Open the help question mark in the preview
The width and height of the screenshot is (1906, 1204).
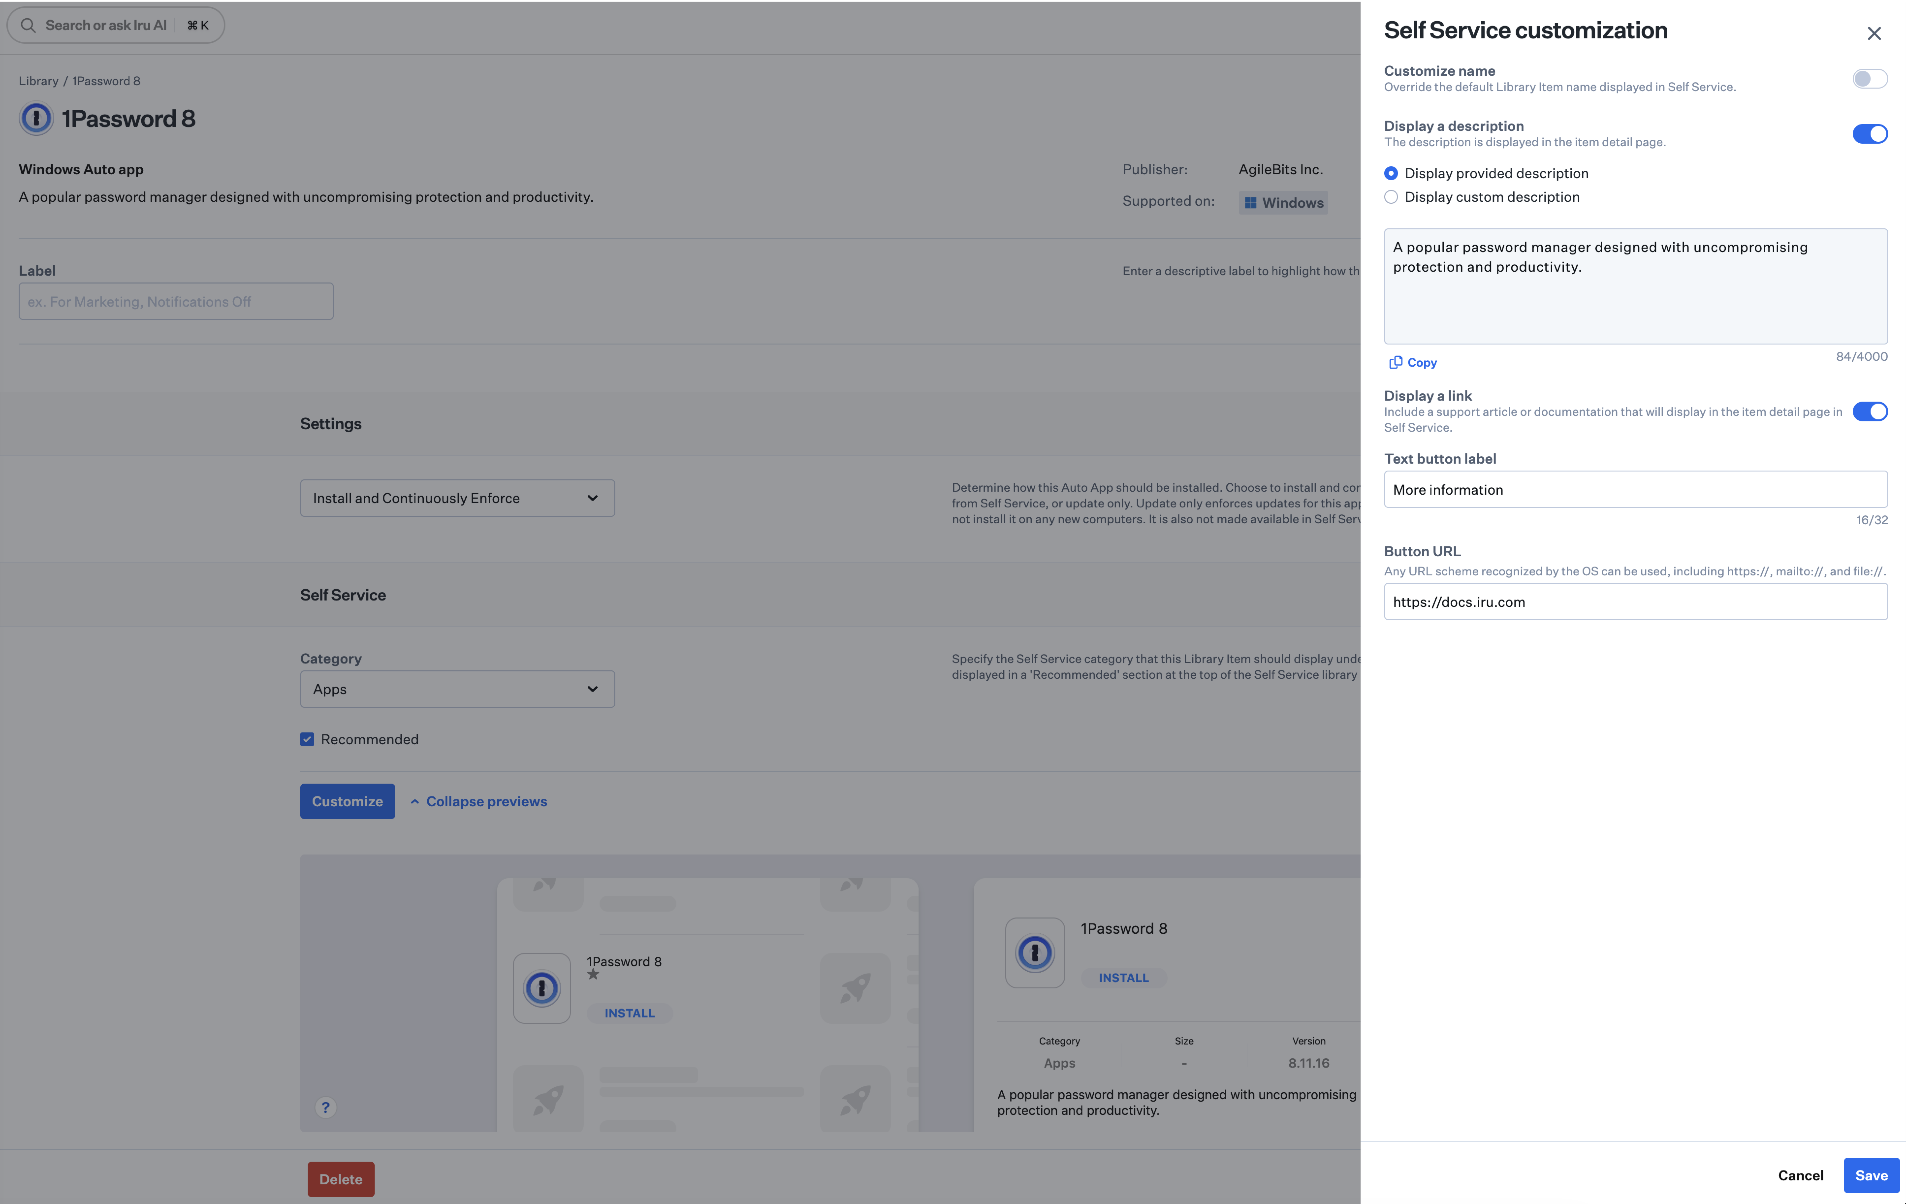tap(325, 1107)
